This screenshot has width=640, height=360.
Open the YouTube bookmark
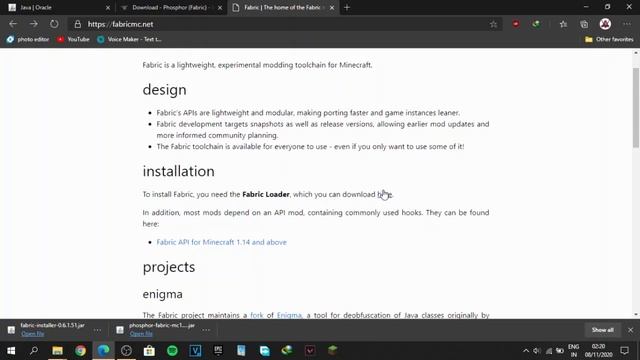[x=73, y=39]
